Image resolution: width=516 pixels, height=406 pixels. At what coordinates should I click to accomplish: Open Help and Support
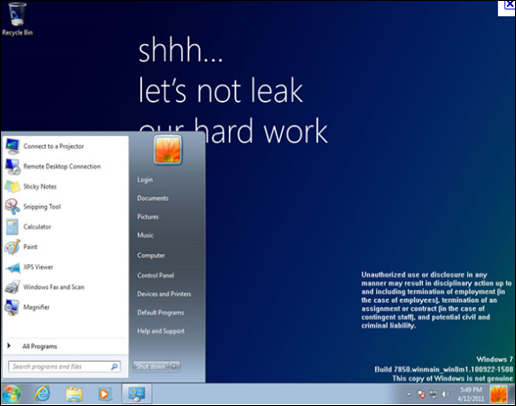(x=161, y=331)
